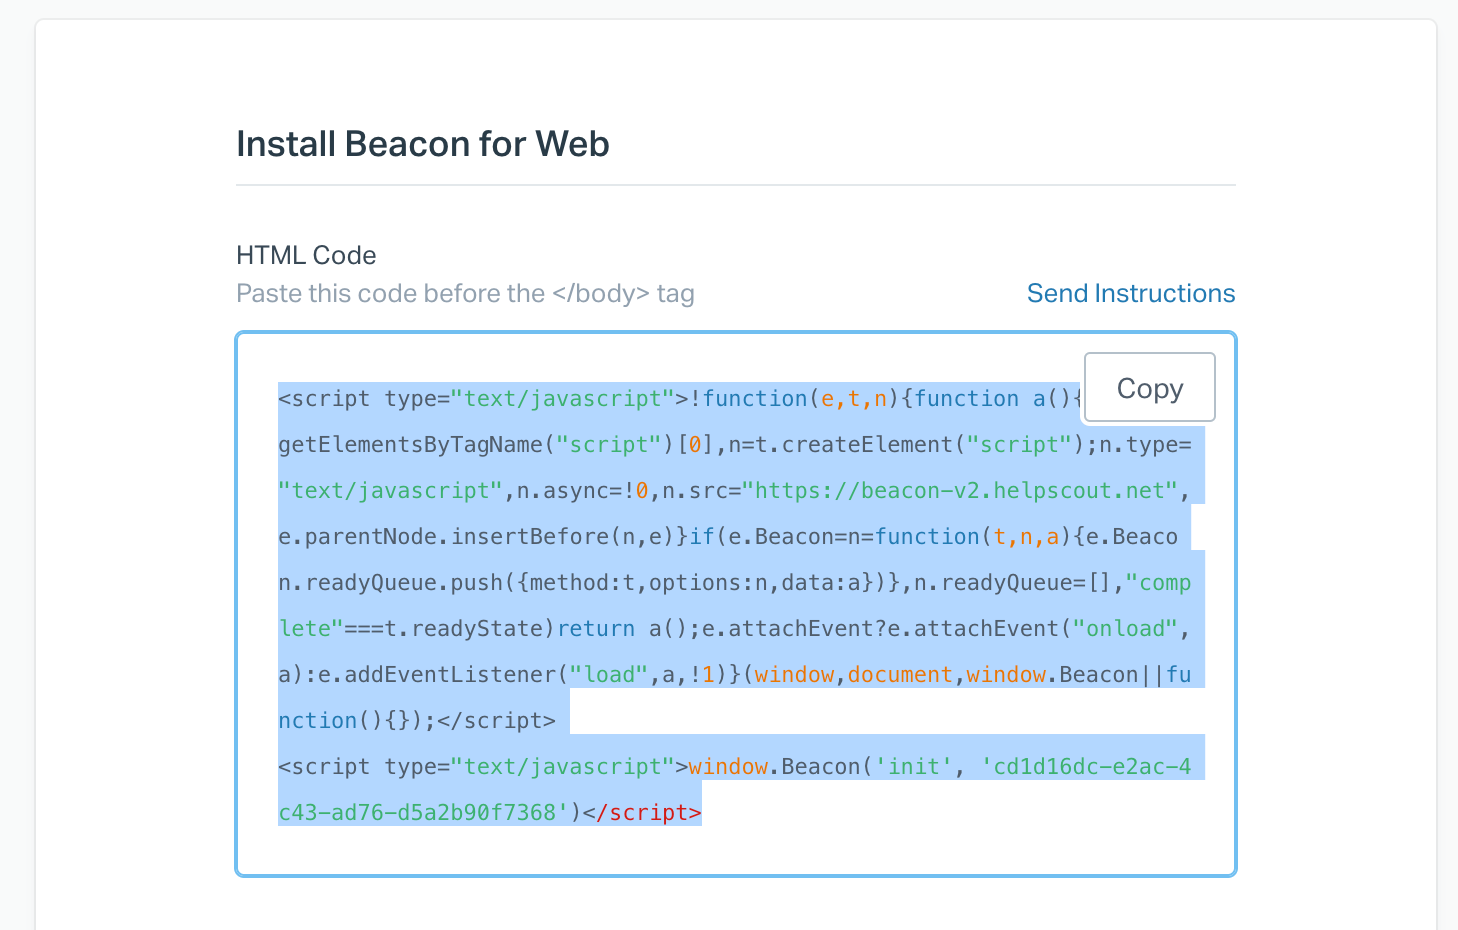Click the Install Beacon for Web heading

click(422, 144)
